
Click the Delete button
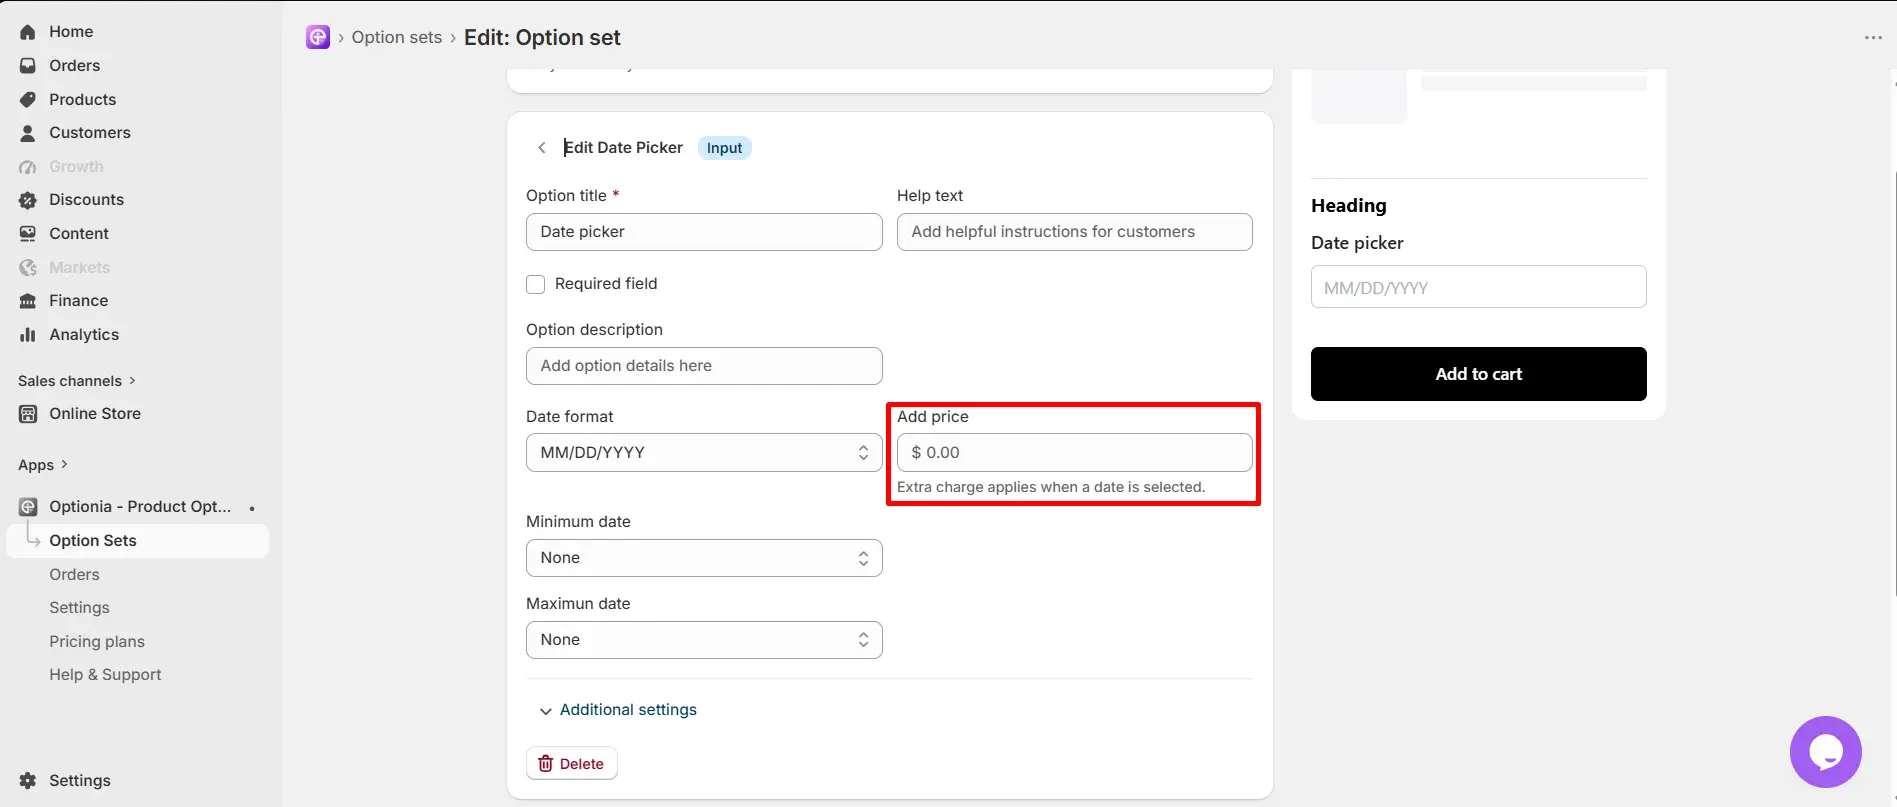coord(572,764)
